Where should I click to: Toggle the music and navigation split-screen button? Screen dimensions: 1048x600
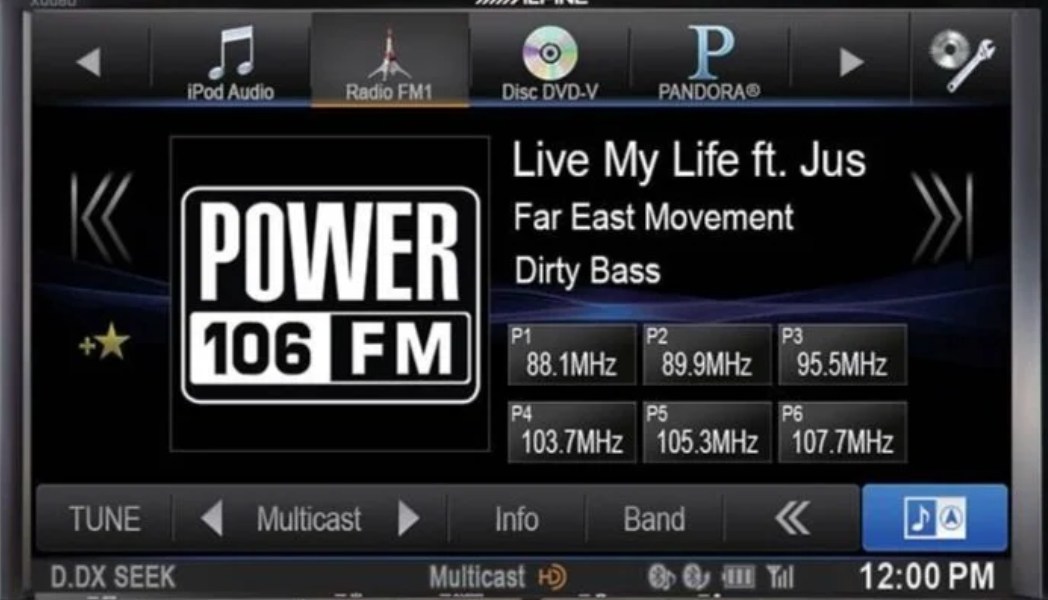[934, 518]
